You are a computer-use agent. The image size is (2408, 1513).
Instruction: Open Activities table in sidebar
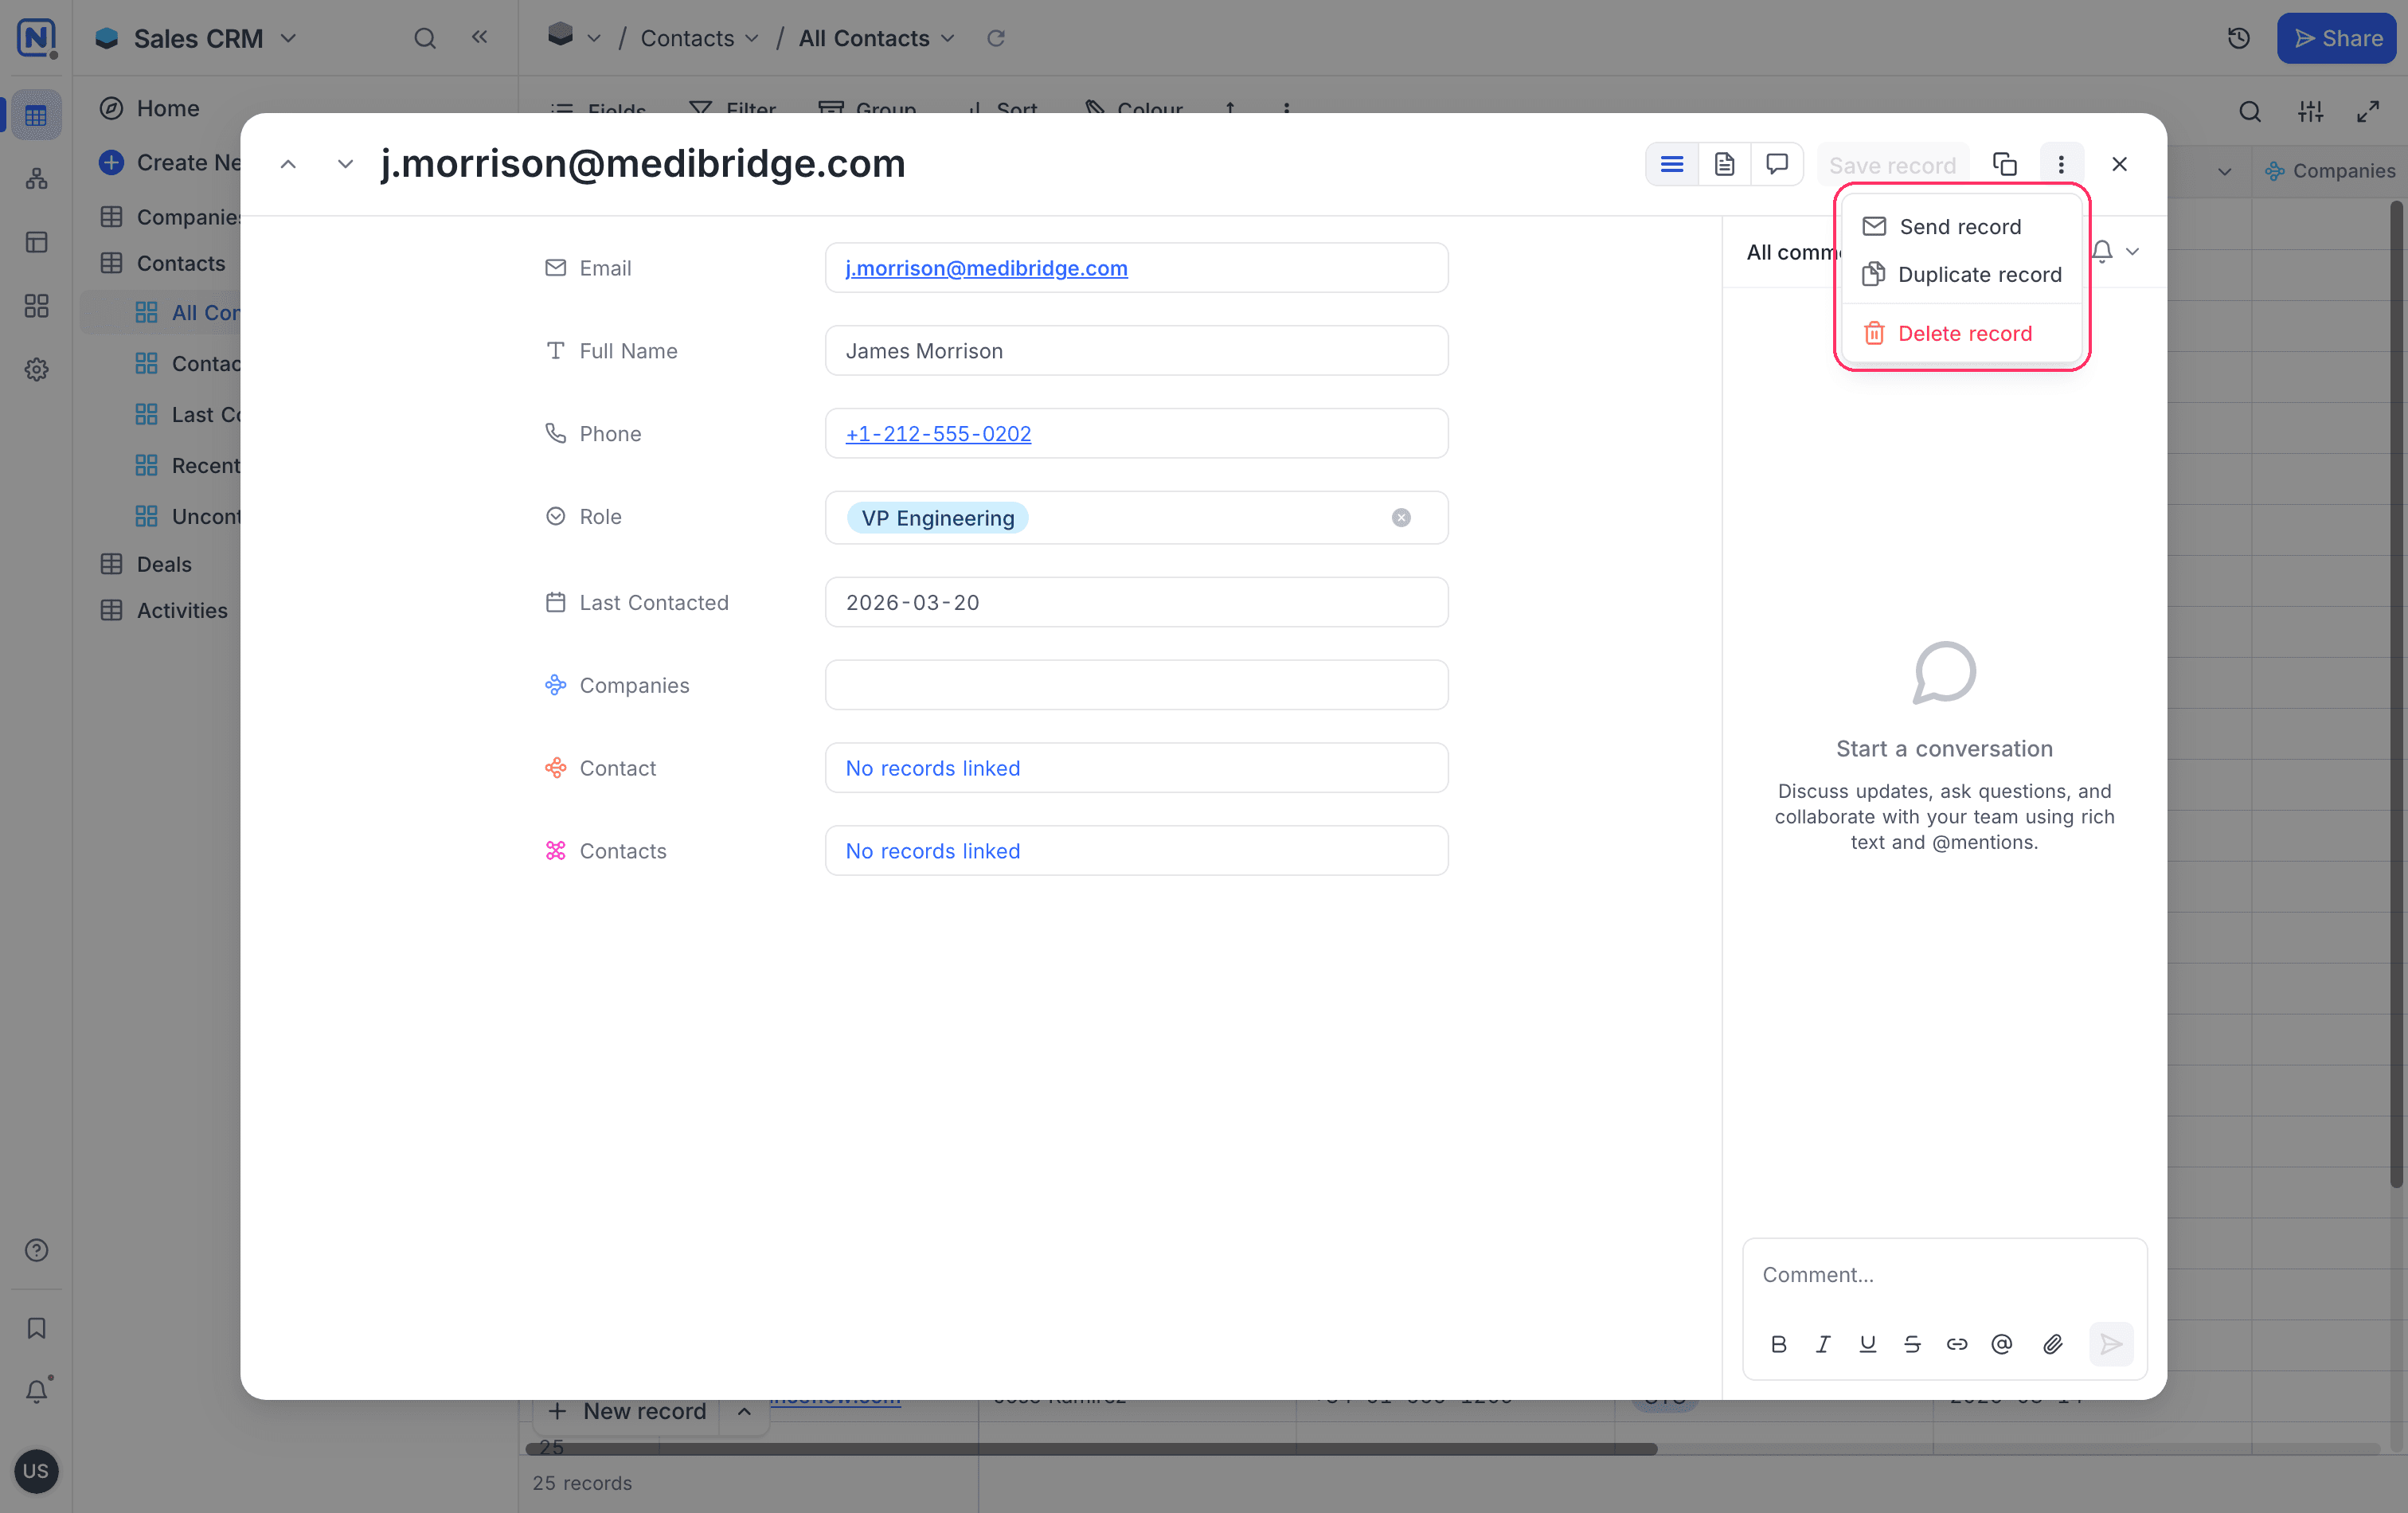coord(182,611)
